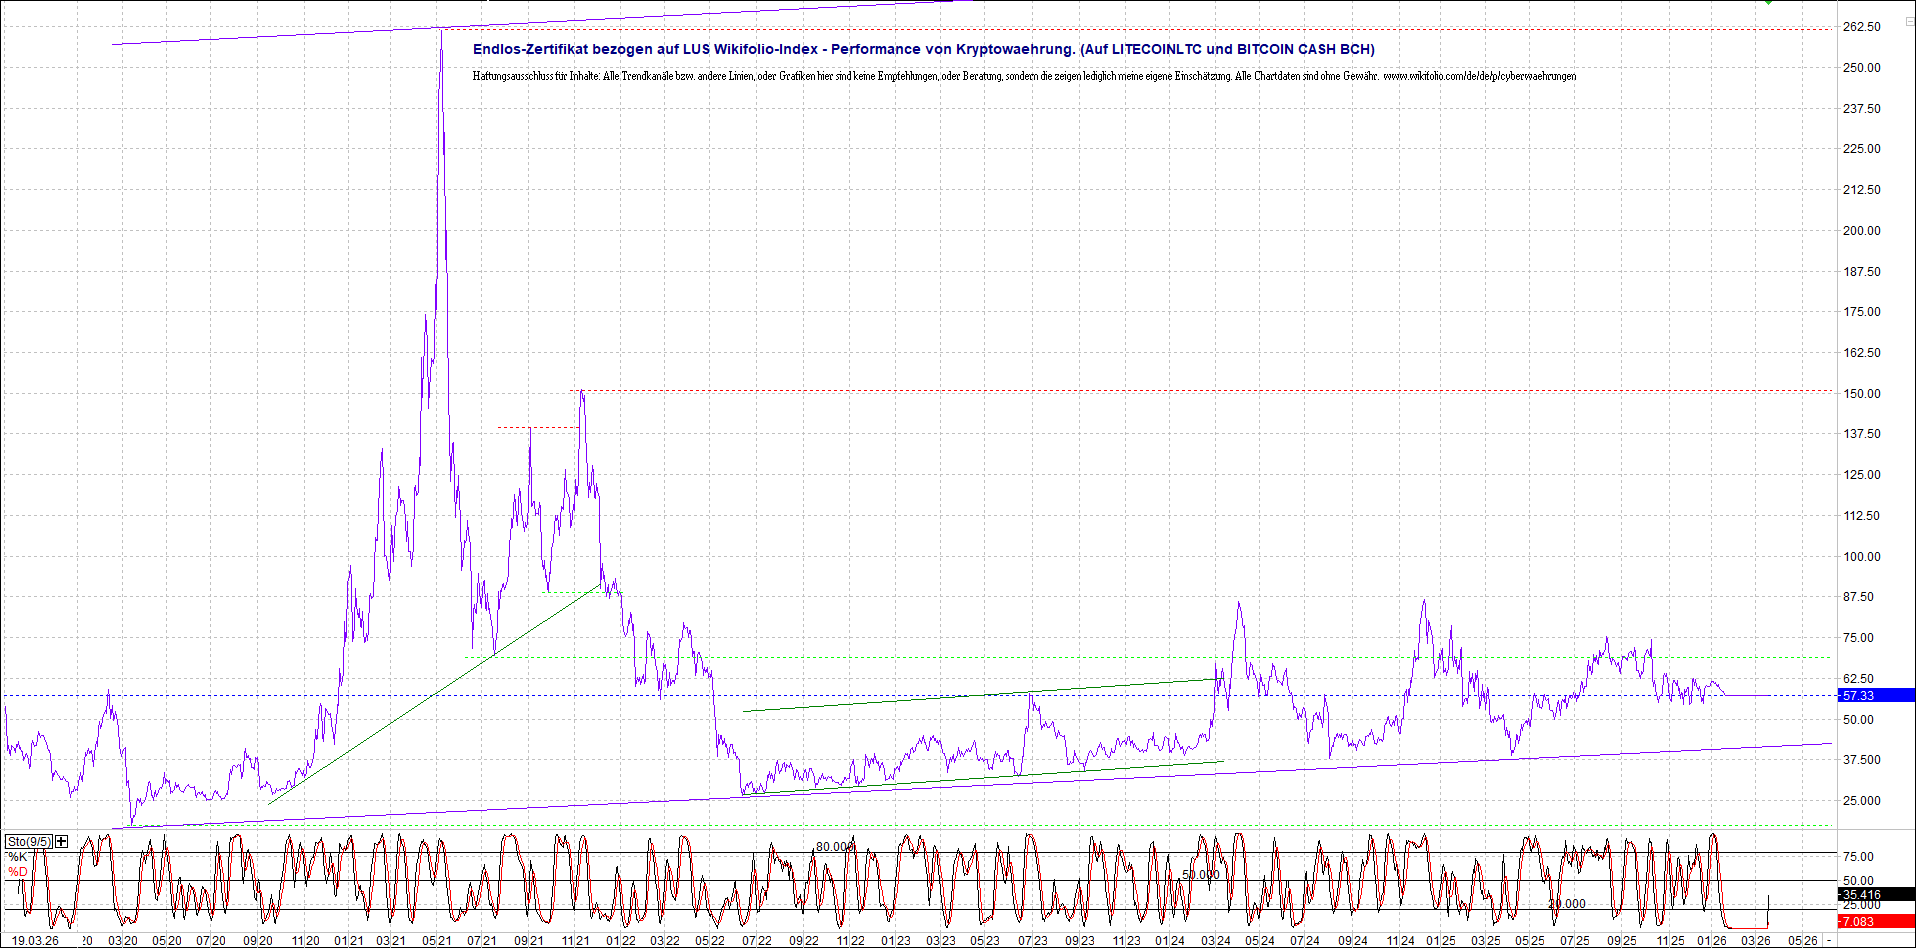The width and height of the screenshot is (1916, 948).
Task: Collapse the price panel minus box
Action: coord(1908,21)
